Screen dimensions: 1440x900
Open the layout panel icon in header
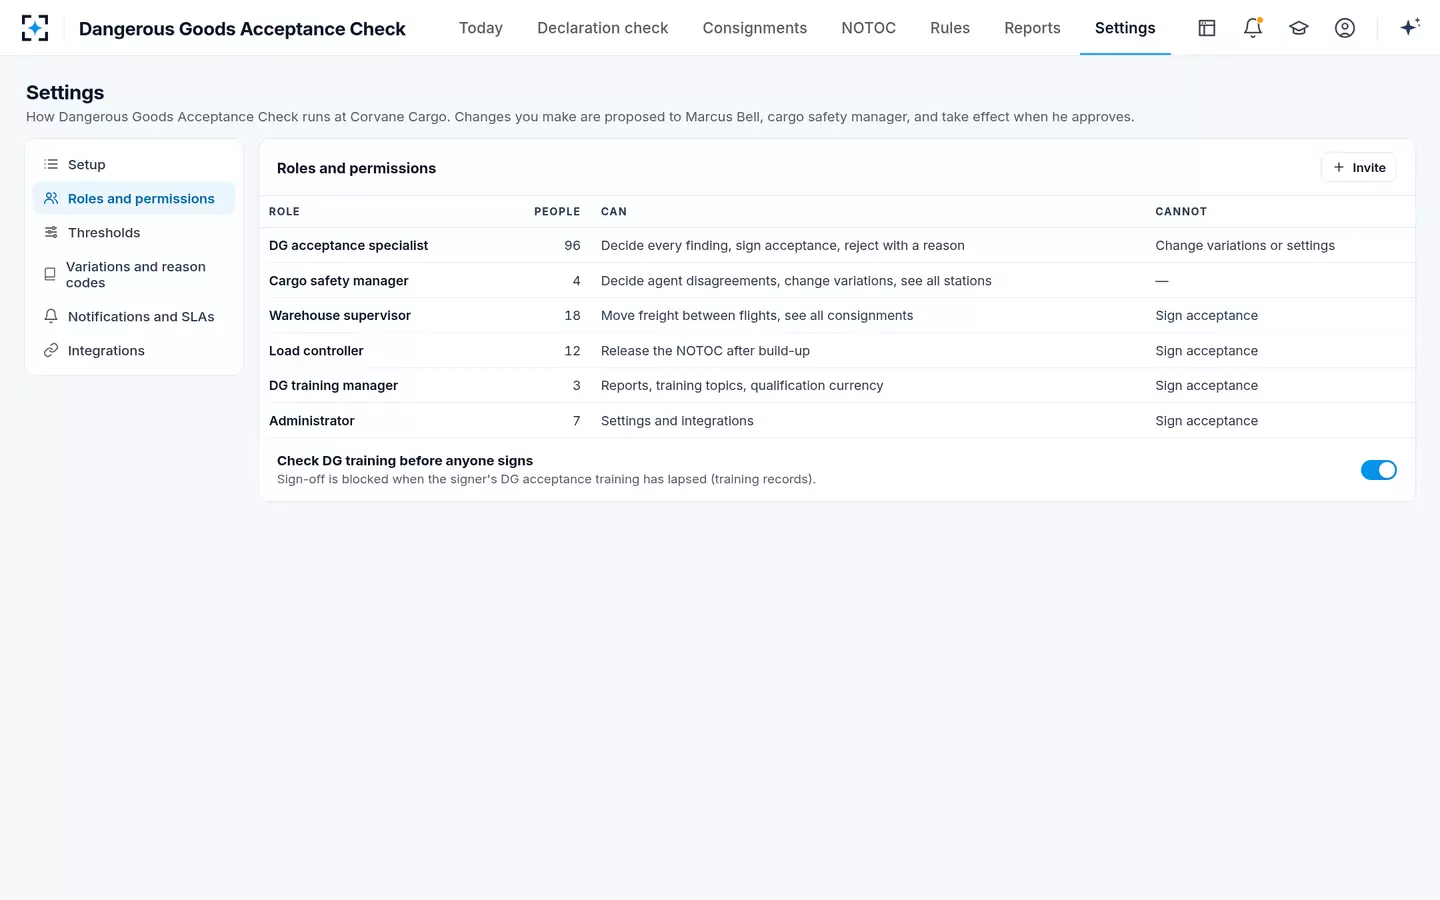click(1207, 28)
